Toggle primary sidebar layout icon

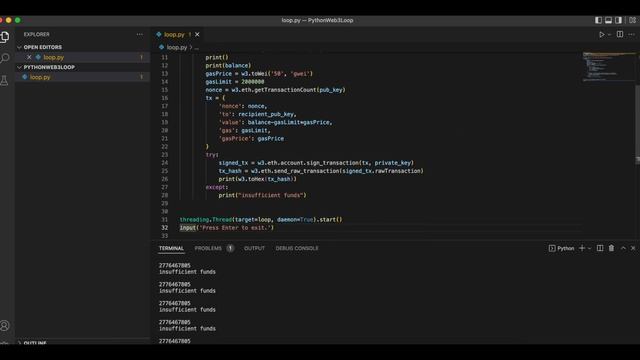click(x=598, y=20)
